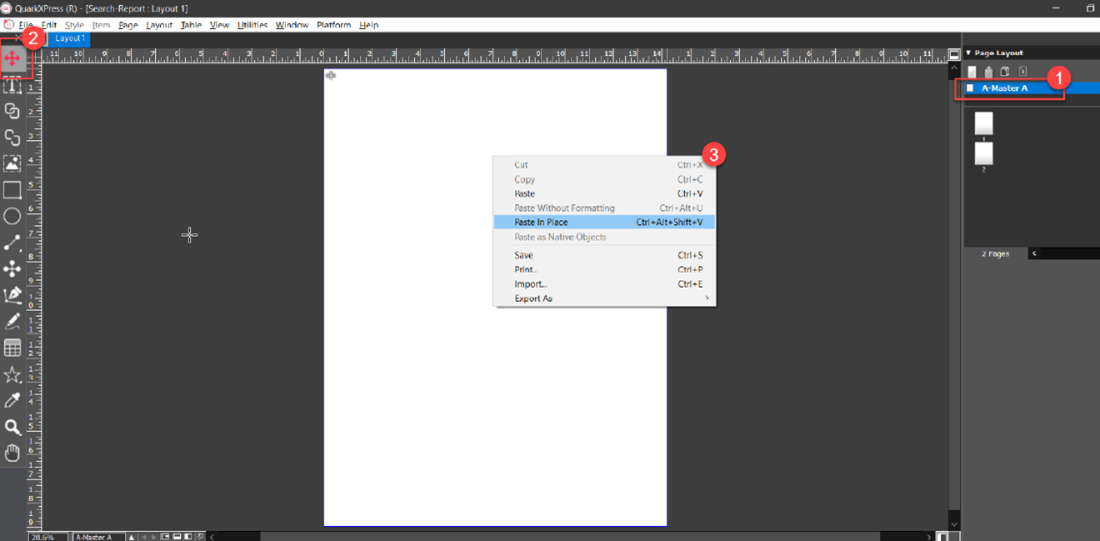Click the 2 Pages label in Page Layout
The height and width of the screenshot is (541, 1100).
point(995,254)
